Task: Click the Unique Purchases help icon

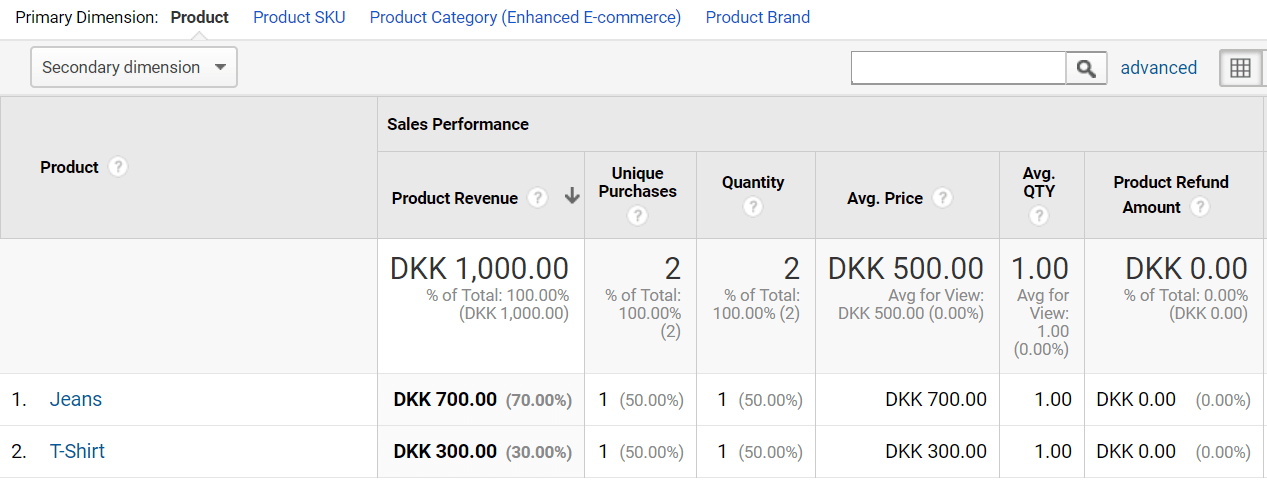Action: pos(638,215)
